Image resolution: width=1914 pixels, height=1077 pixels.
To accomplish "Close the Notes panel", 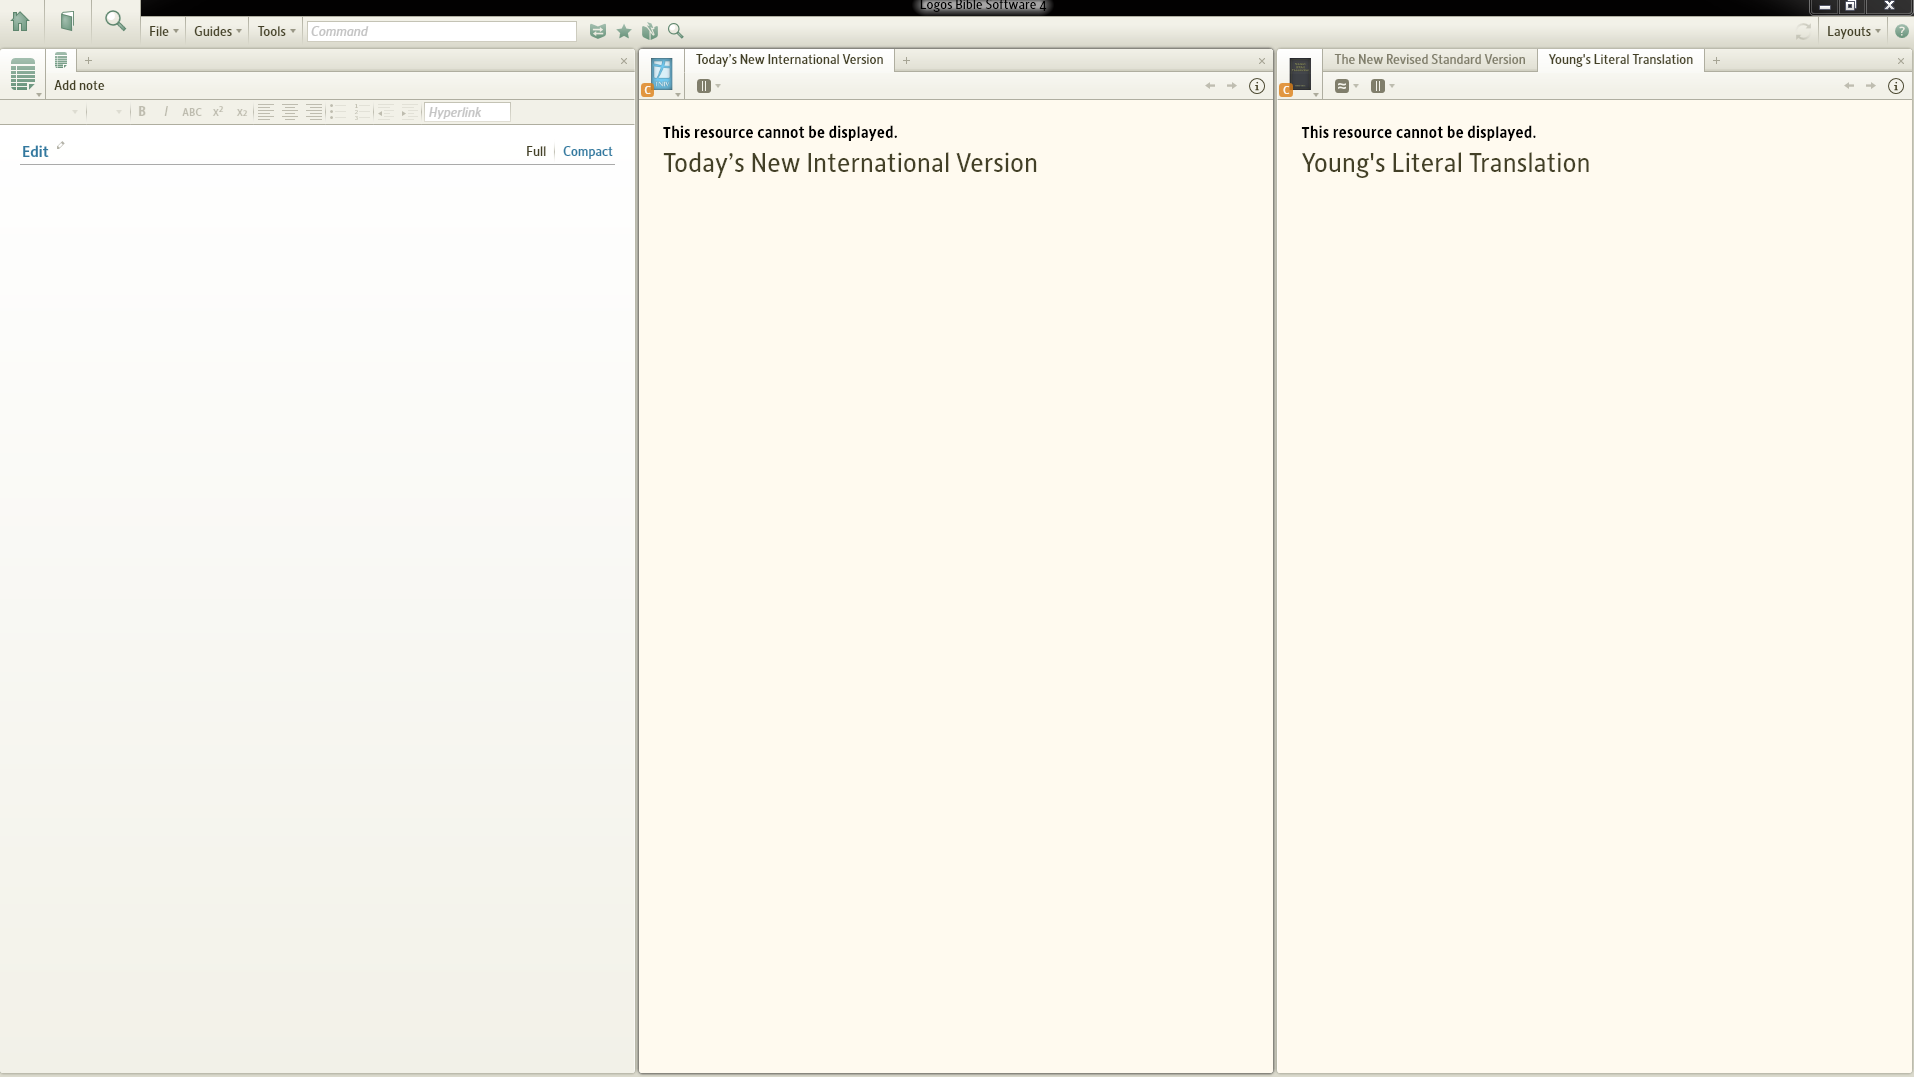I will 624,61.
